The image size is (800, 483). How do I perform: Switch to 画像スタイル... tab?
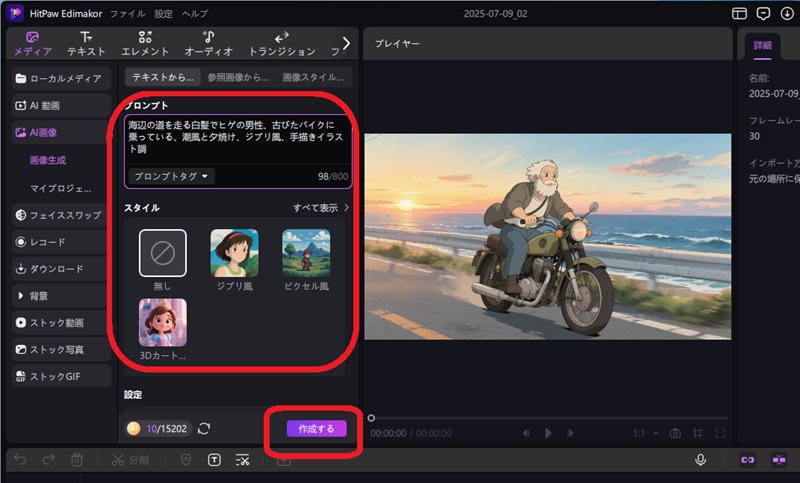313,78
